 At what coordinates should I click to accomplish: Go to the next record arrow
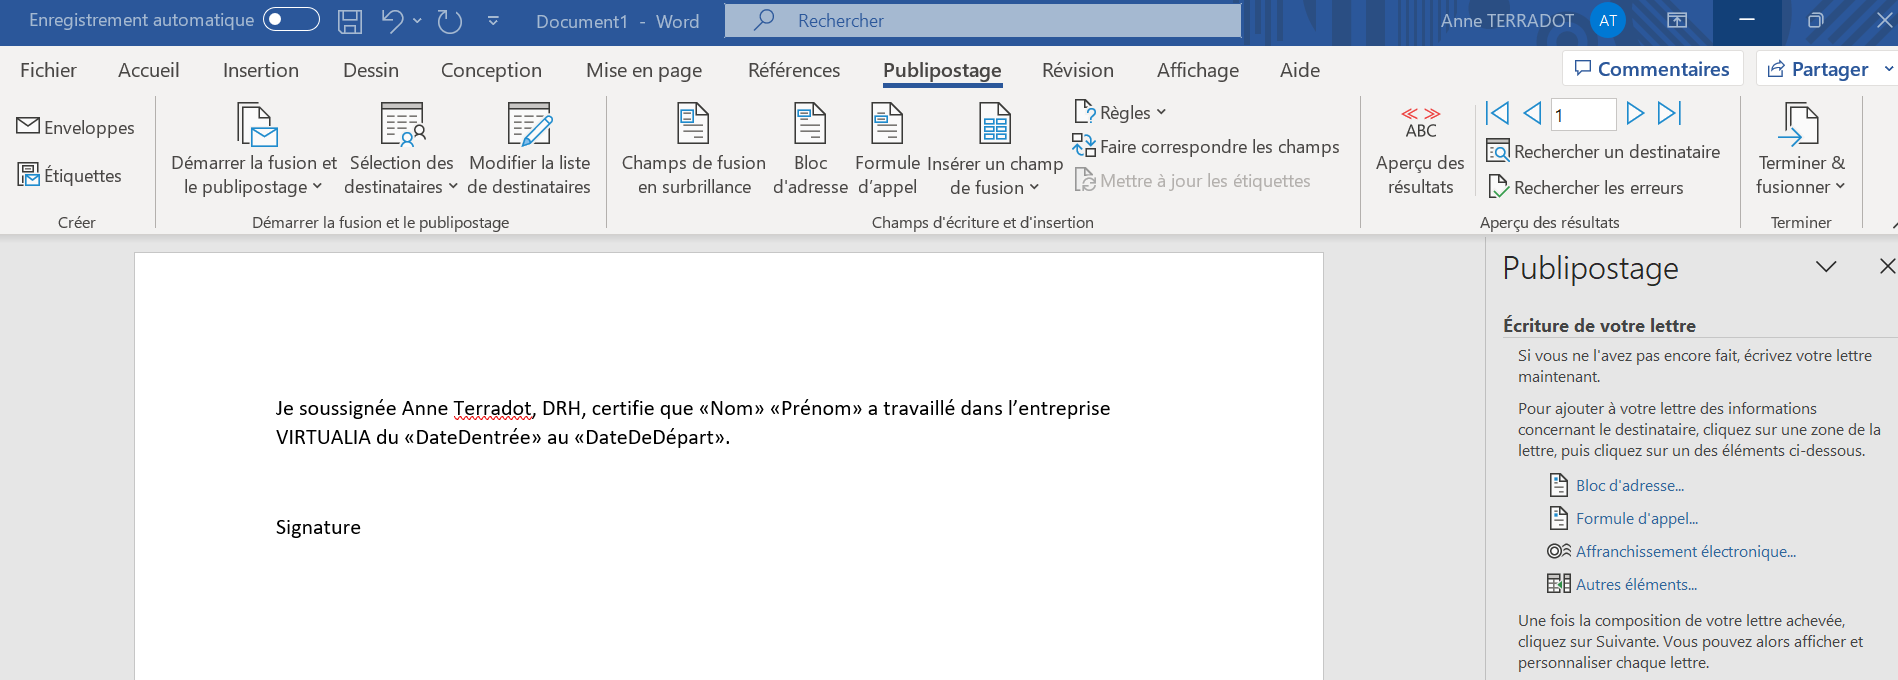1635,114
